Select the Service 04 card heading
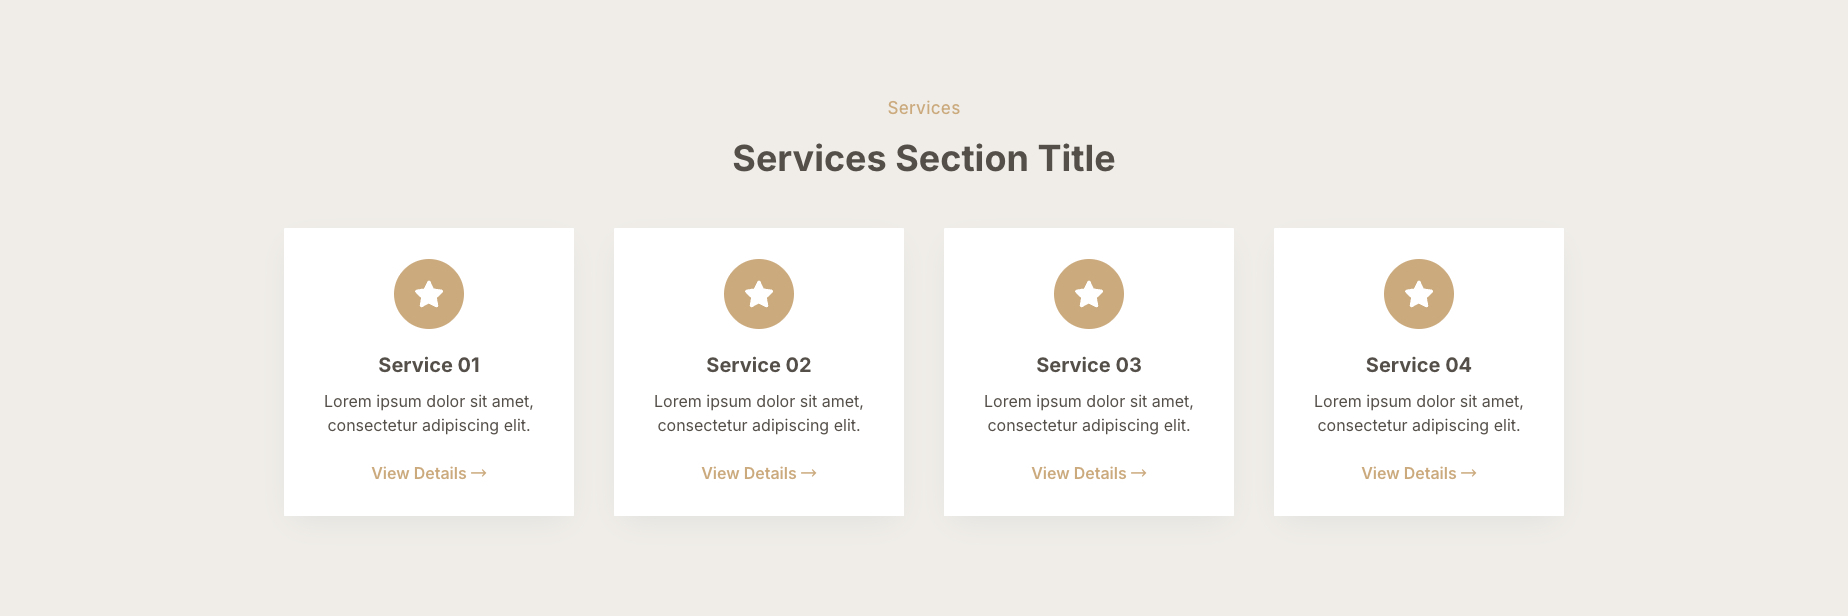 [1419, 365]
